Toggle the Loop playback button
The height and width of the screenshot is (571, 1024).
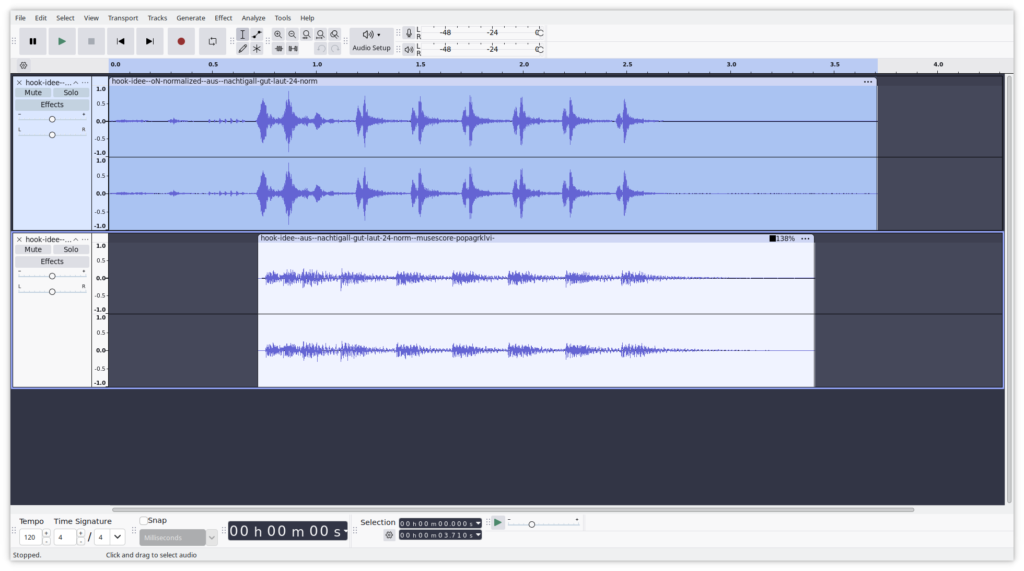(x=212, y=41)
